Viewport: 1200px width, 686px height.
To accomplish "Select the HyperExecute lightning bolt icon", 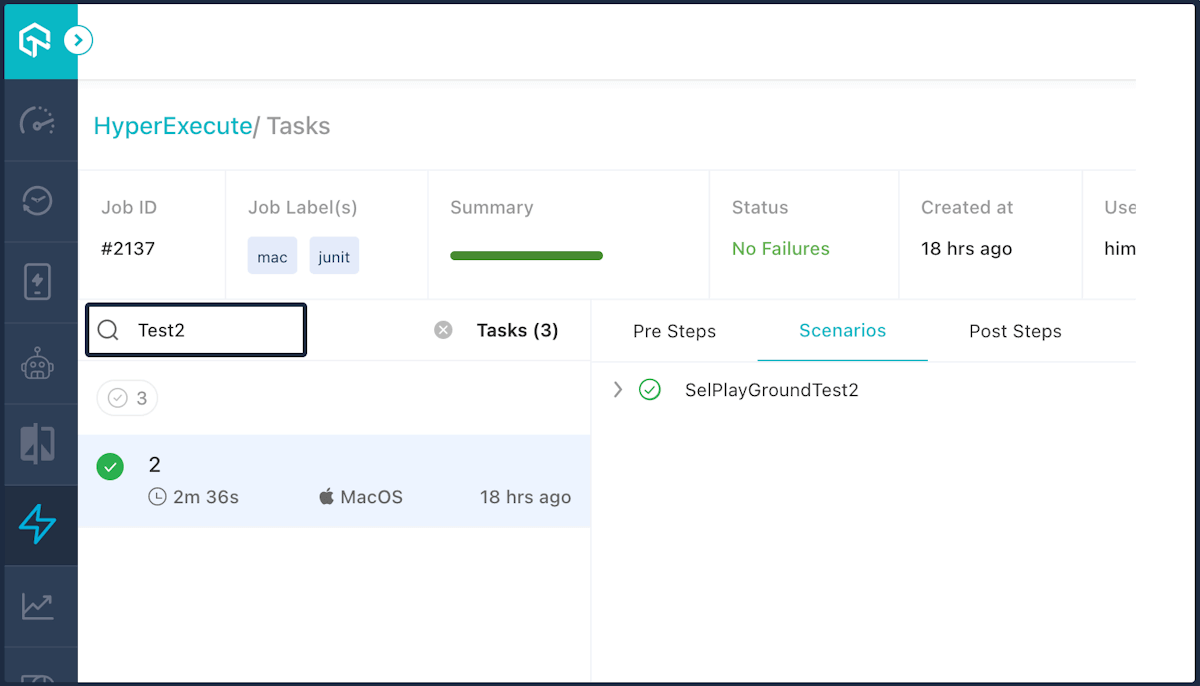I will click(x=38, y=525).
